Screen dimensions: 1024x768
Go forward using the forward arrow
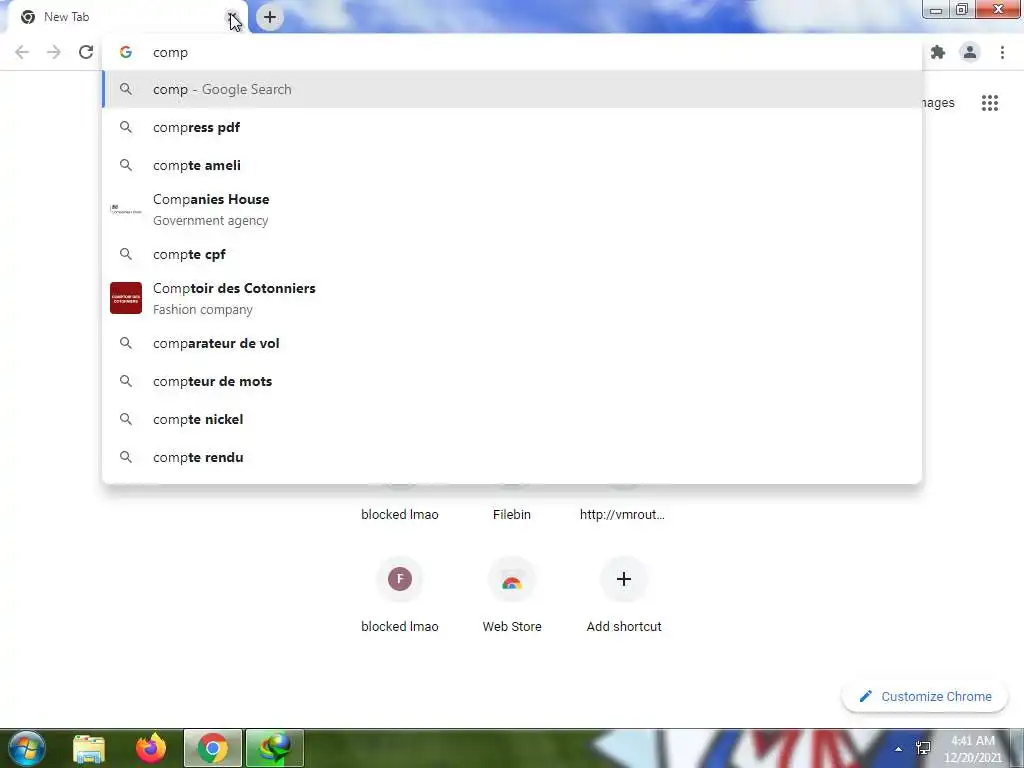point(54,52)
